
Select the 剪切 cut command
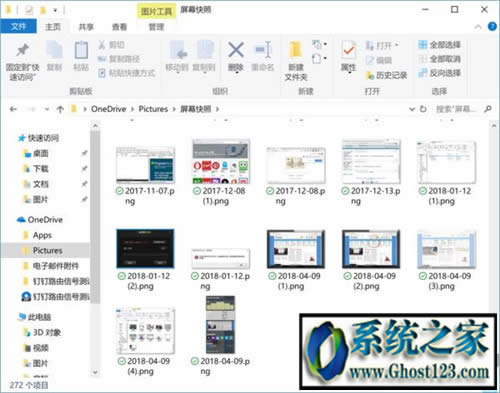click(x=111, y=45)
